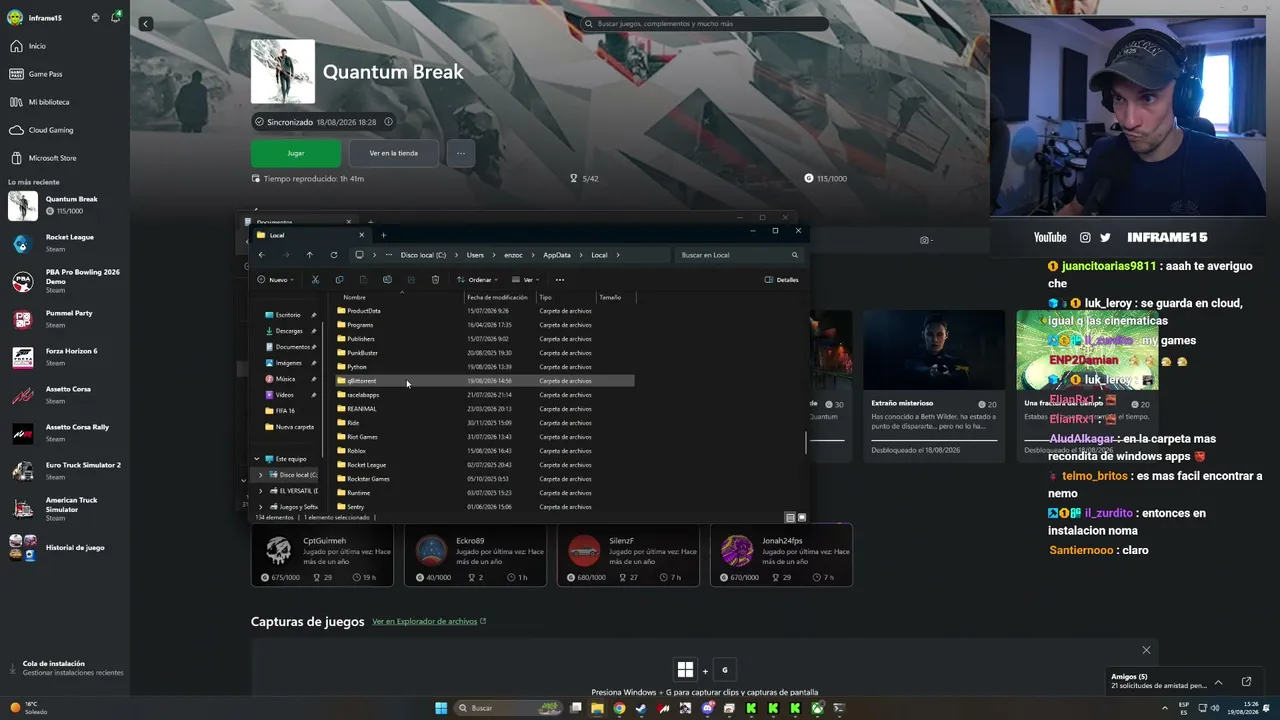Click the Xbox game search field
Image resolution: width=1280 pixels, height=720 pixels.
[704, 23]
